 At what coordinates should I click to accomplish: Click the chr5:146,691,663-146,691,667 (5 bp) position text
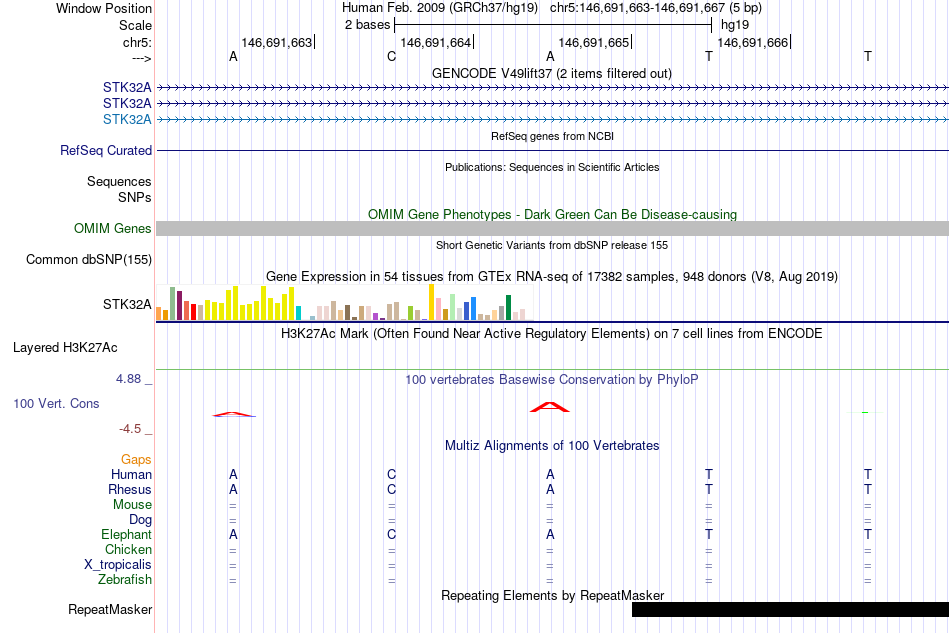(656, 8)
